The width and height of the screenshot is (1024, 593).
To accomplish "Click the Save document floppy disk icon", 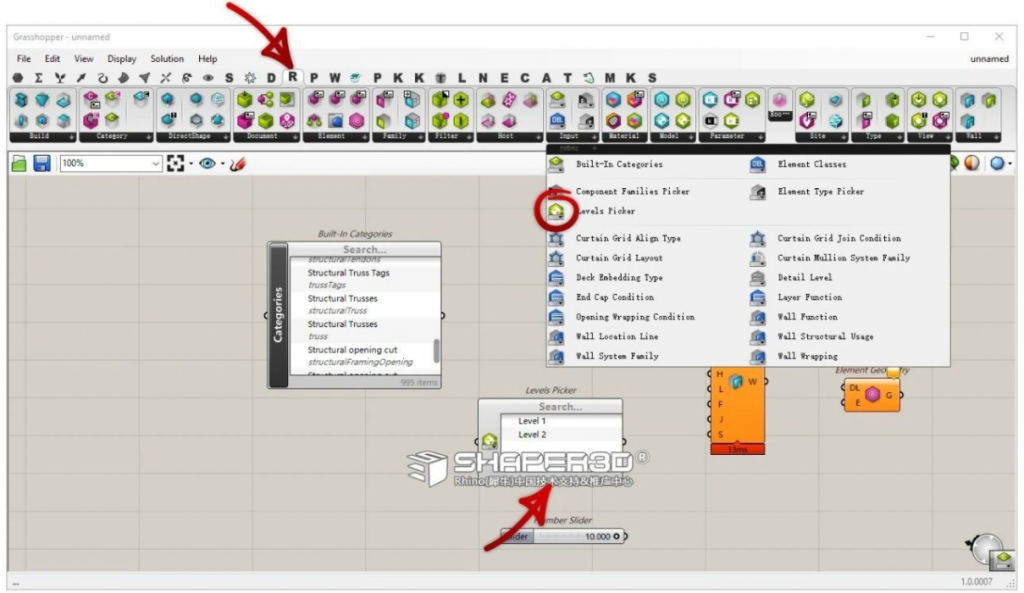I will pyautogui.click(x=42, y=163).
